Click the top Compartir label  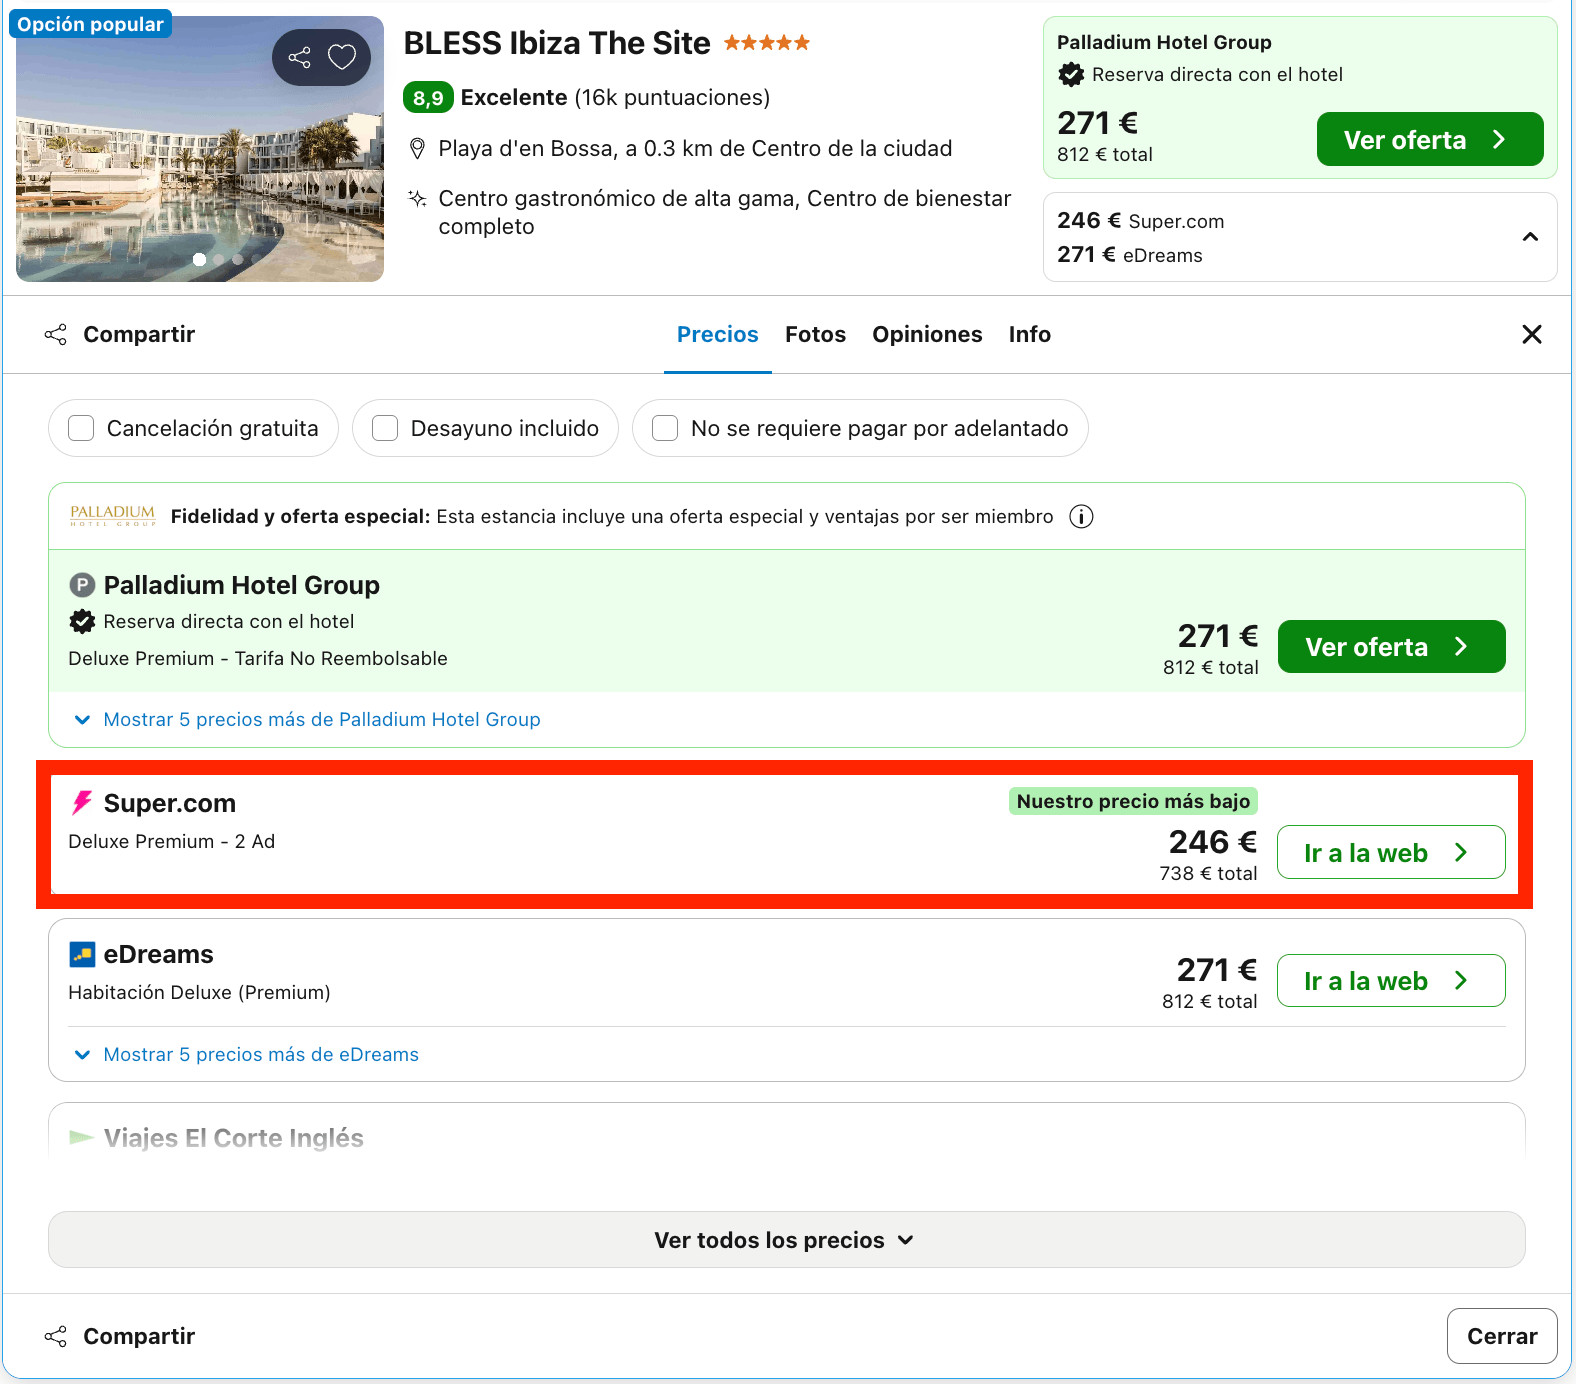point(139,334)
